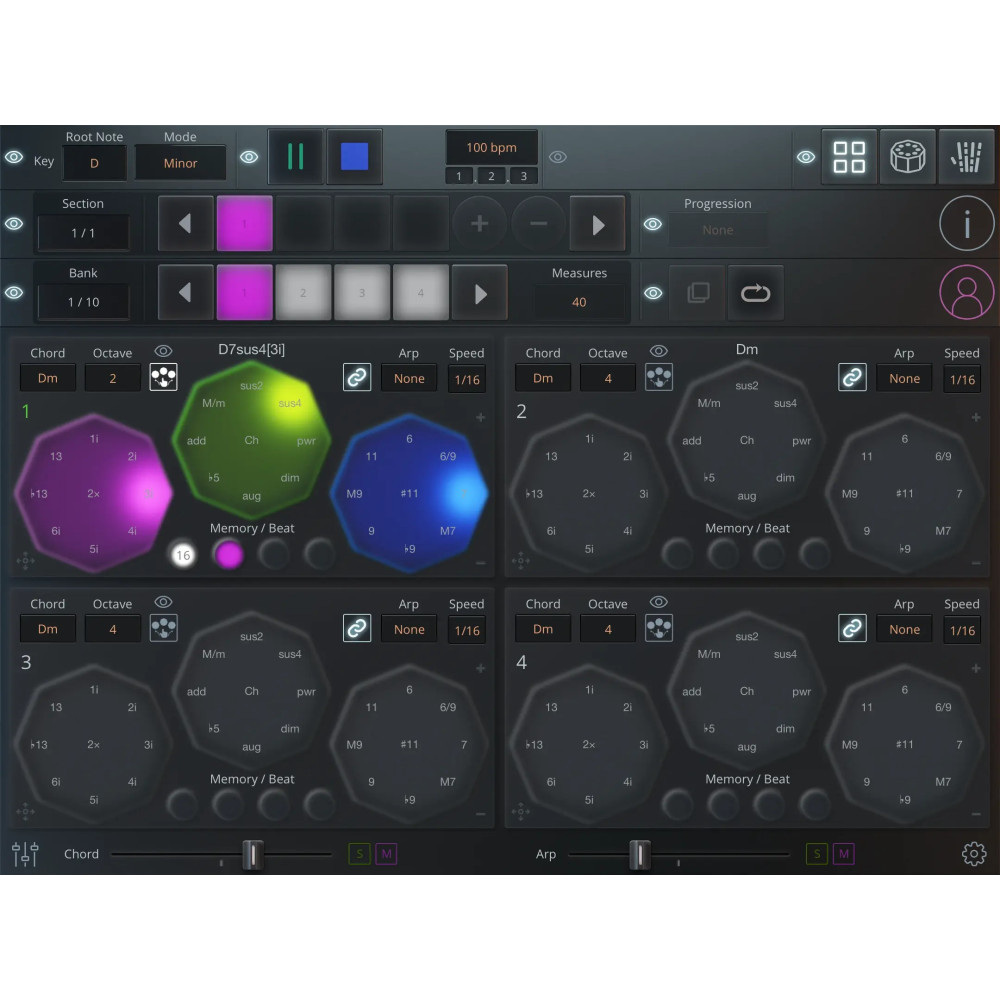This screenshot has height=1000, width=1000.
Task: Click the Progression None field
Action: [x=719, y=230]
